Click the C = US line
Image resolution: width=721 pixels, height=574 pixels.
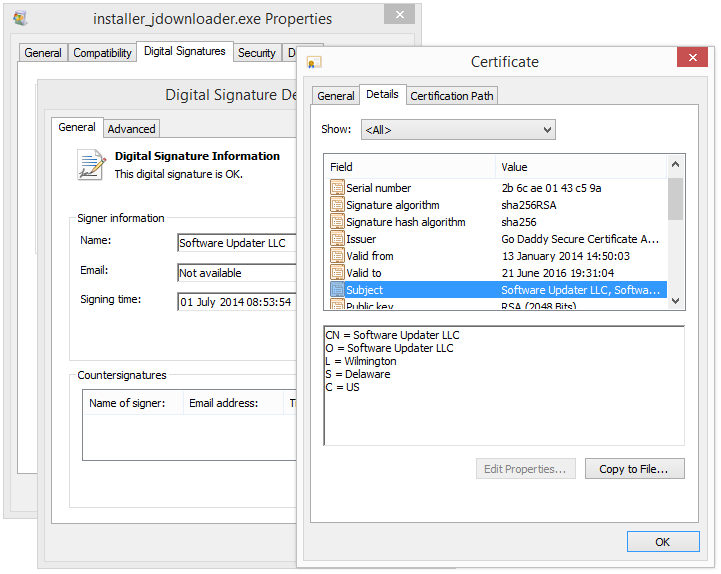(x=342, y=387)
